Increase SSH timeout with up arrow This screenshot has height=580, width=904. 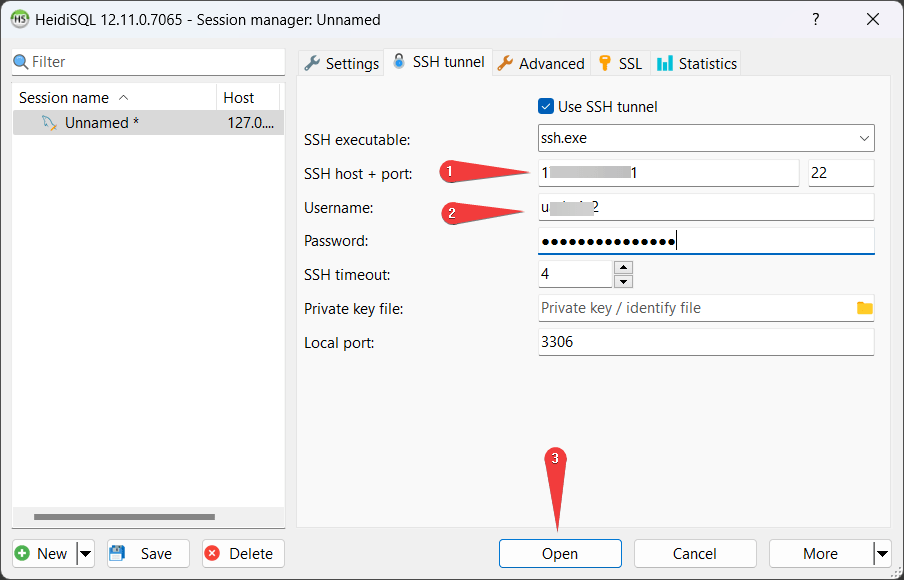(x=623, y=267)
